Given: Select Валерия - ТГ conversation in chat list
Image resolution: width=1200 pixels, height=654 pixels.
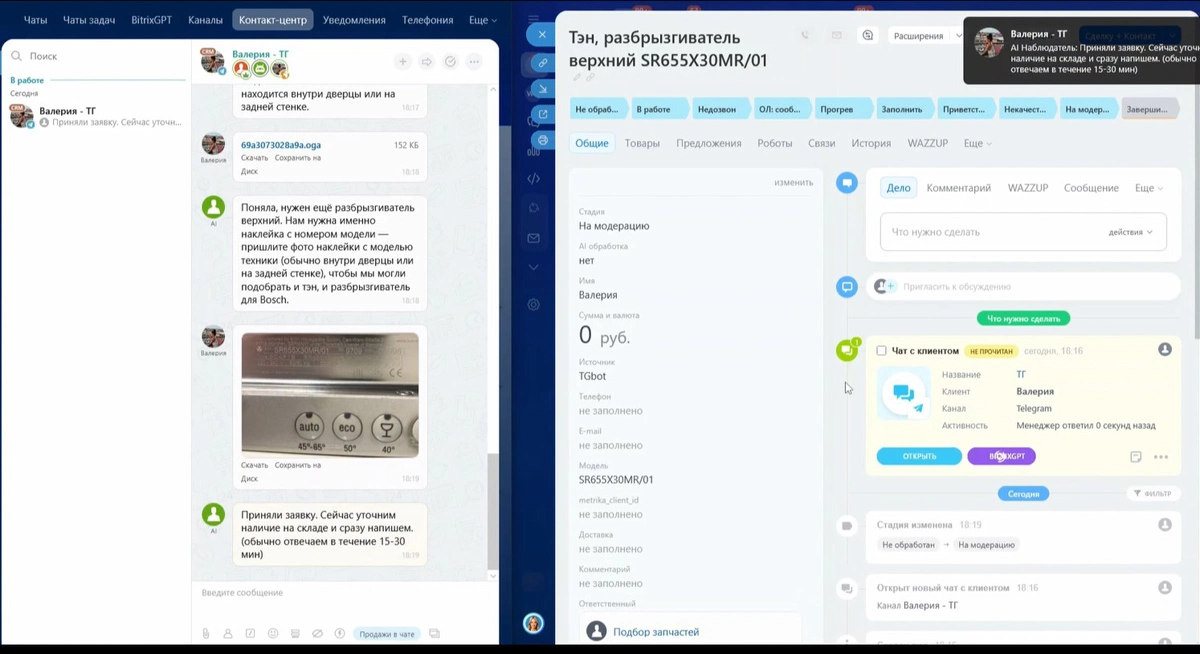Looking at the screenshot, I should [x=95, y=117].
